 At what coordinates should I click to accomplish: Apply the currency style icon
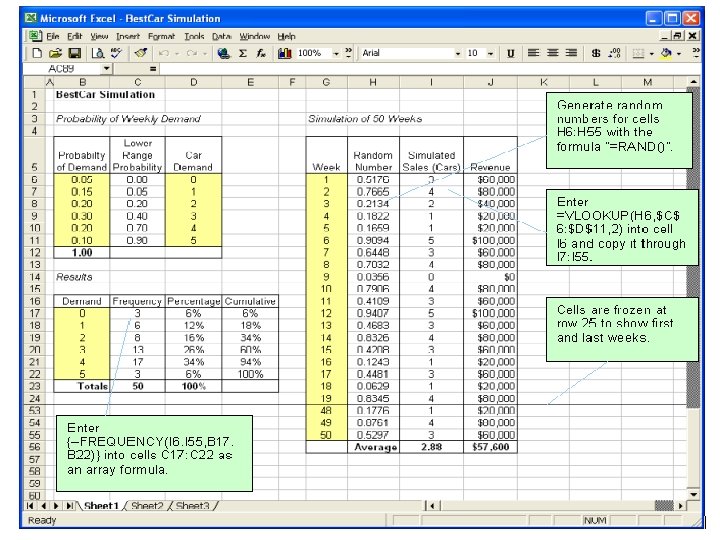[x=596, y=53]
